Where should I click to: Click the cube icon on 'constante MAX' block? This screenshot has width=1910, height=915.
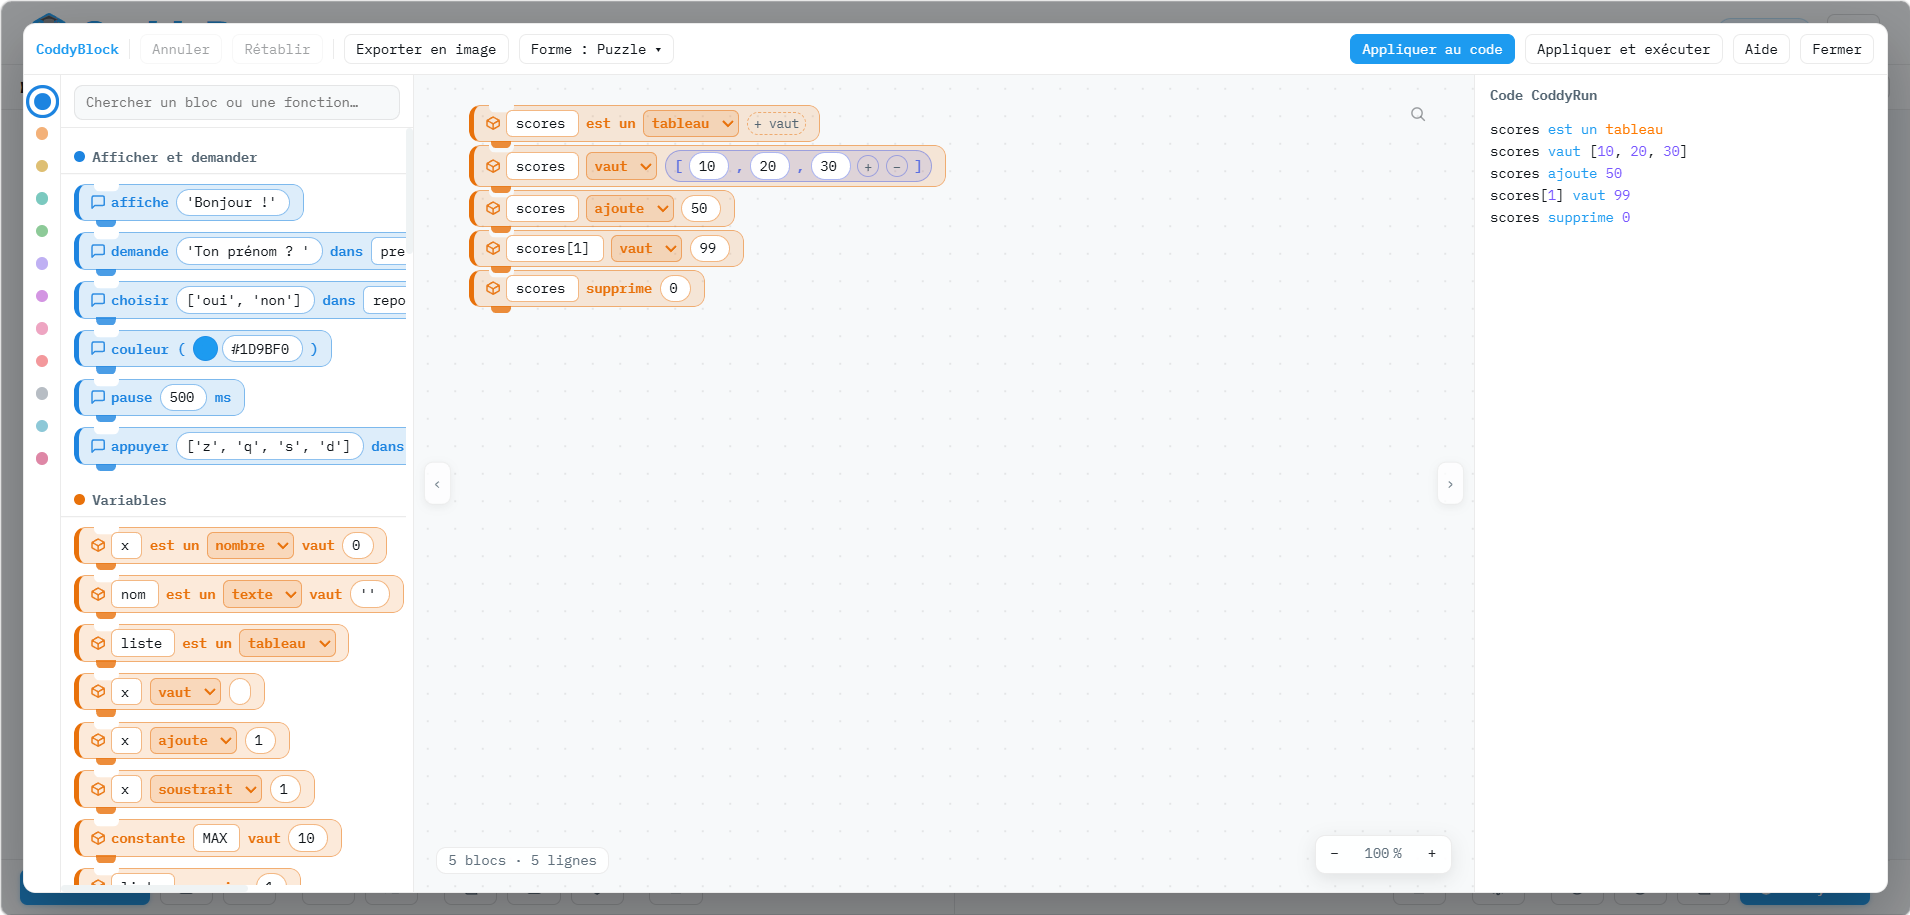(98, 838)
